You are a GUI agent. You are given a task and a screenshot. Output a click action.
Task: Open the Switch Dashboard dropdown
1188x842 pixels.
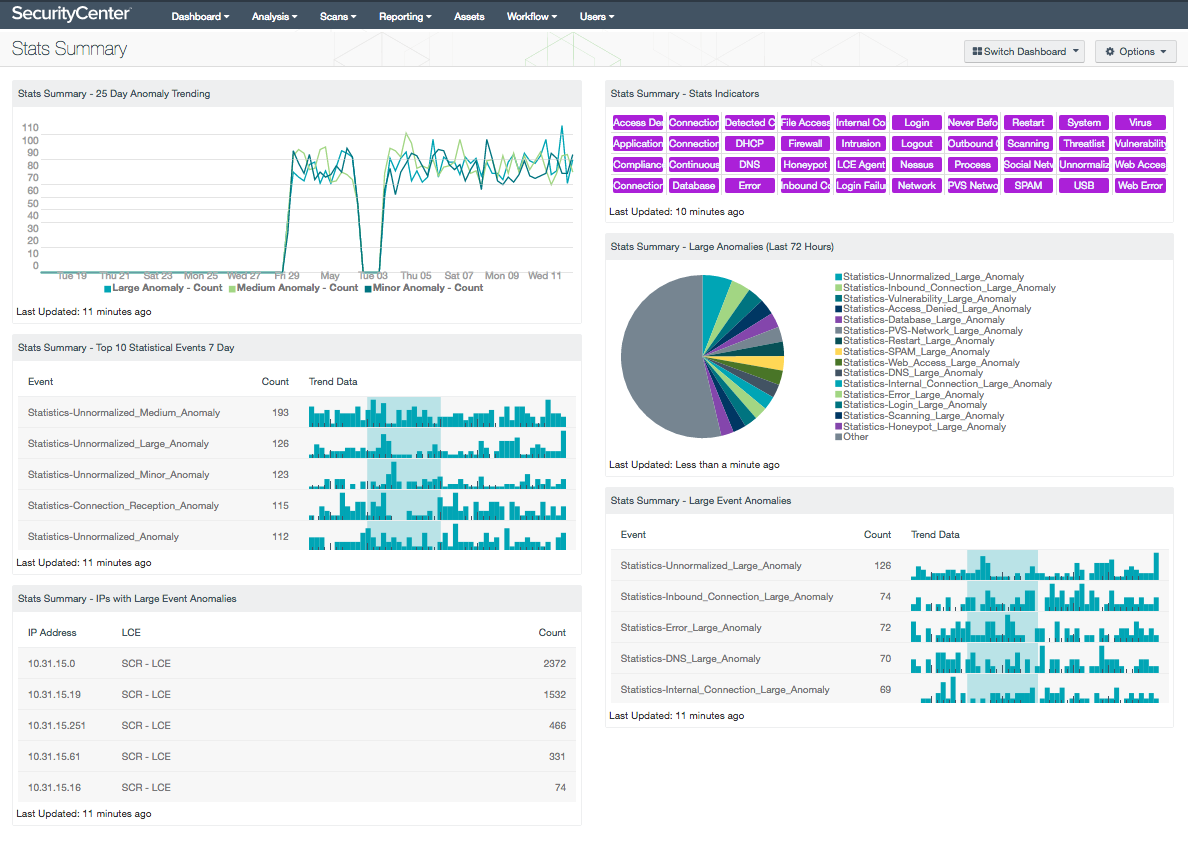point(1024,52)
